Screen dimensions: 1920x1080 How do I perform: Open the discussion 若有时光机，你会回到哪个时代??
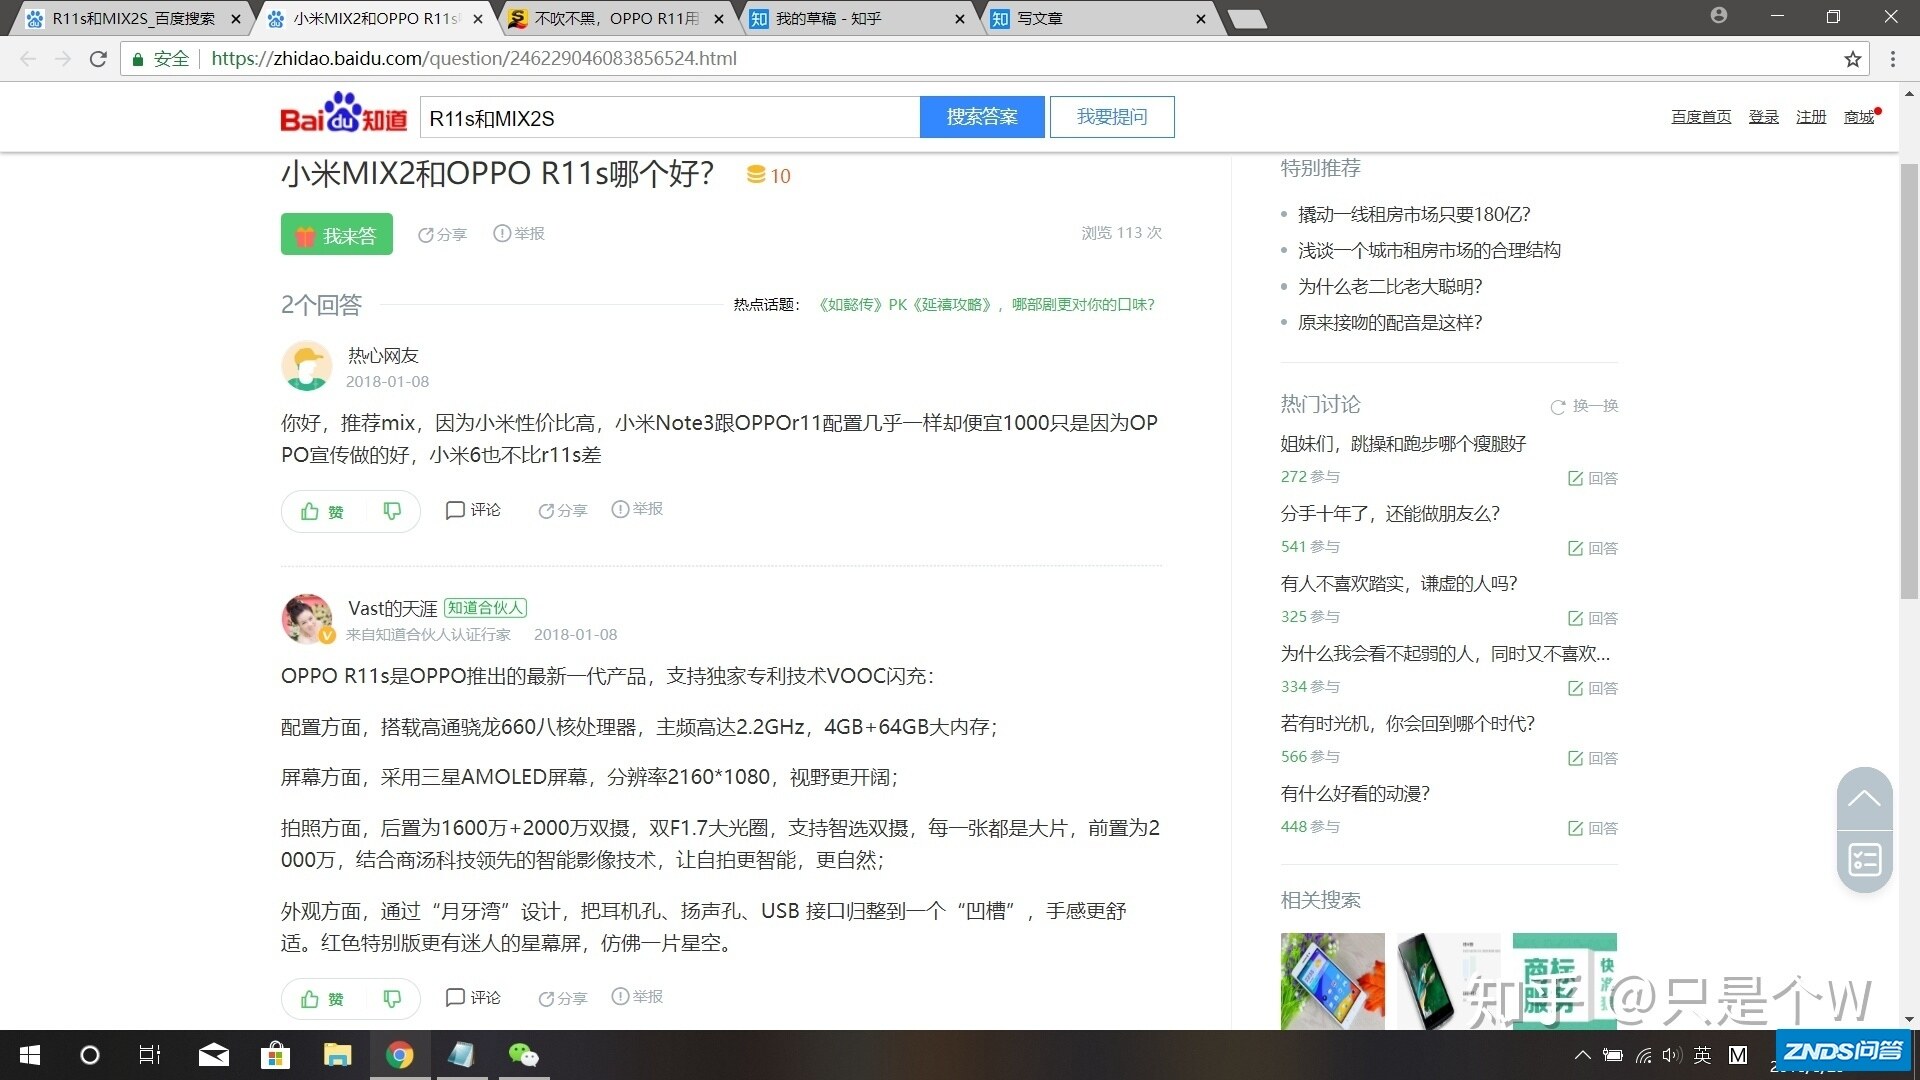tap(1407, 723)
